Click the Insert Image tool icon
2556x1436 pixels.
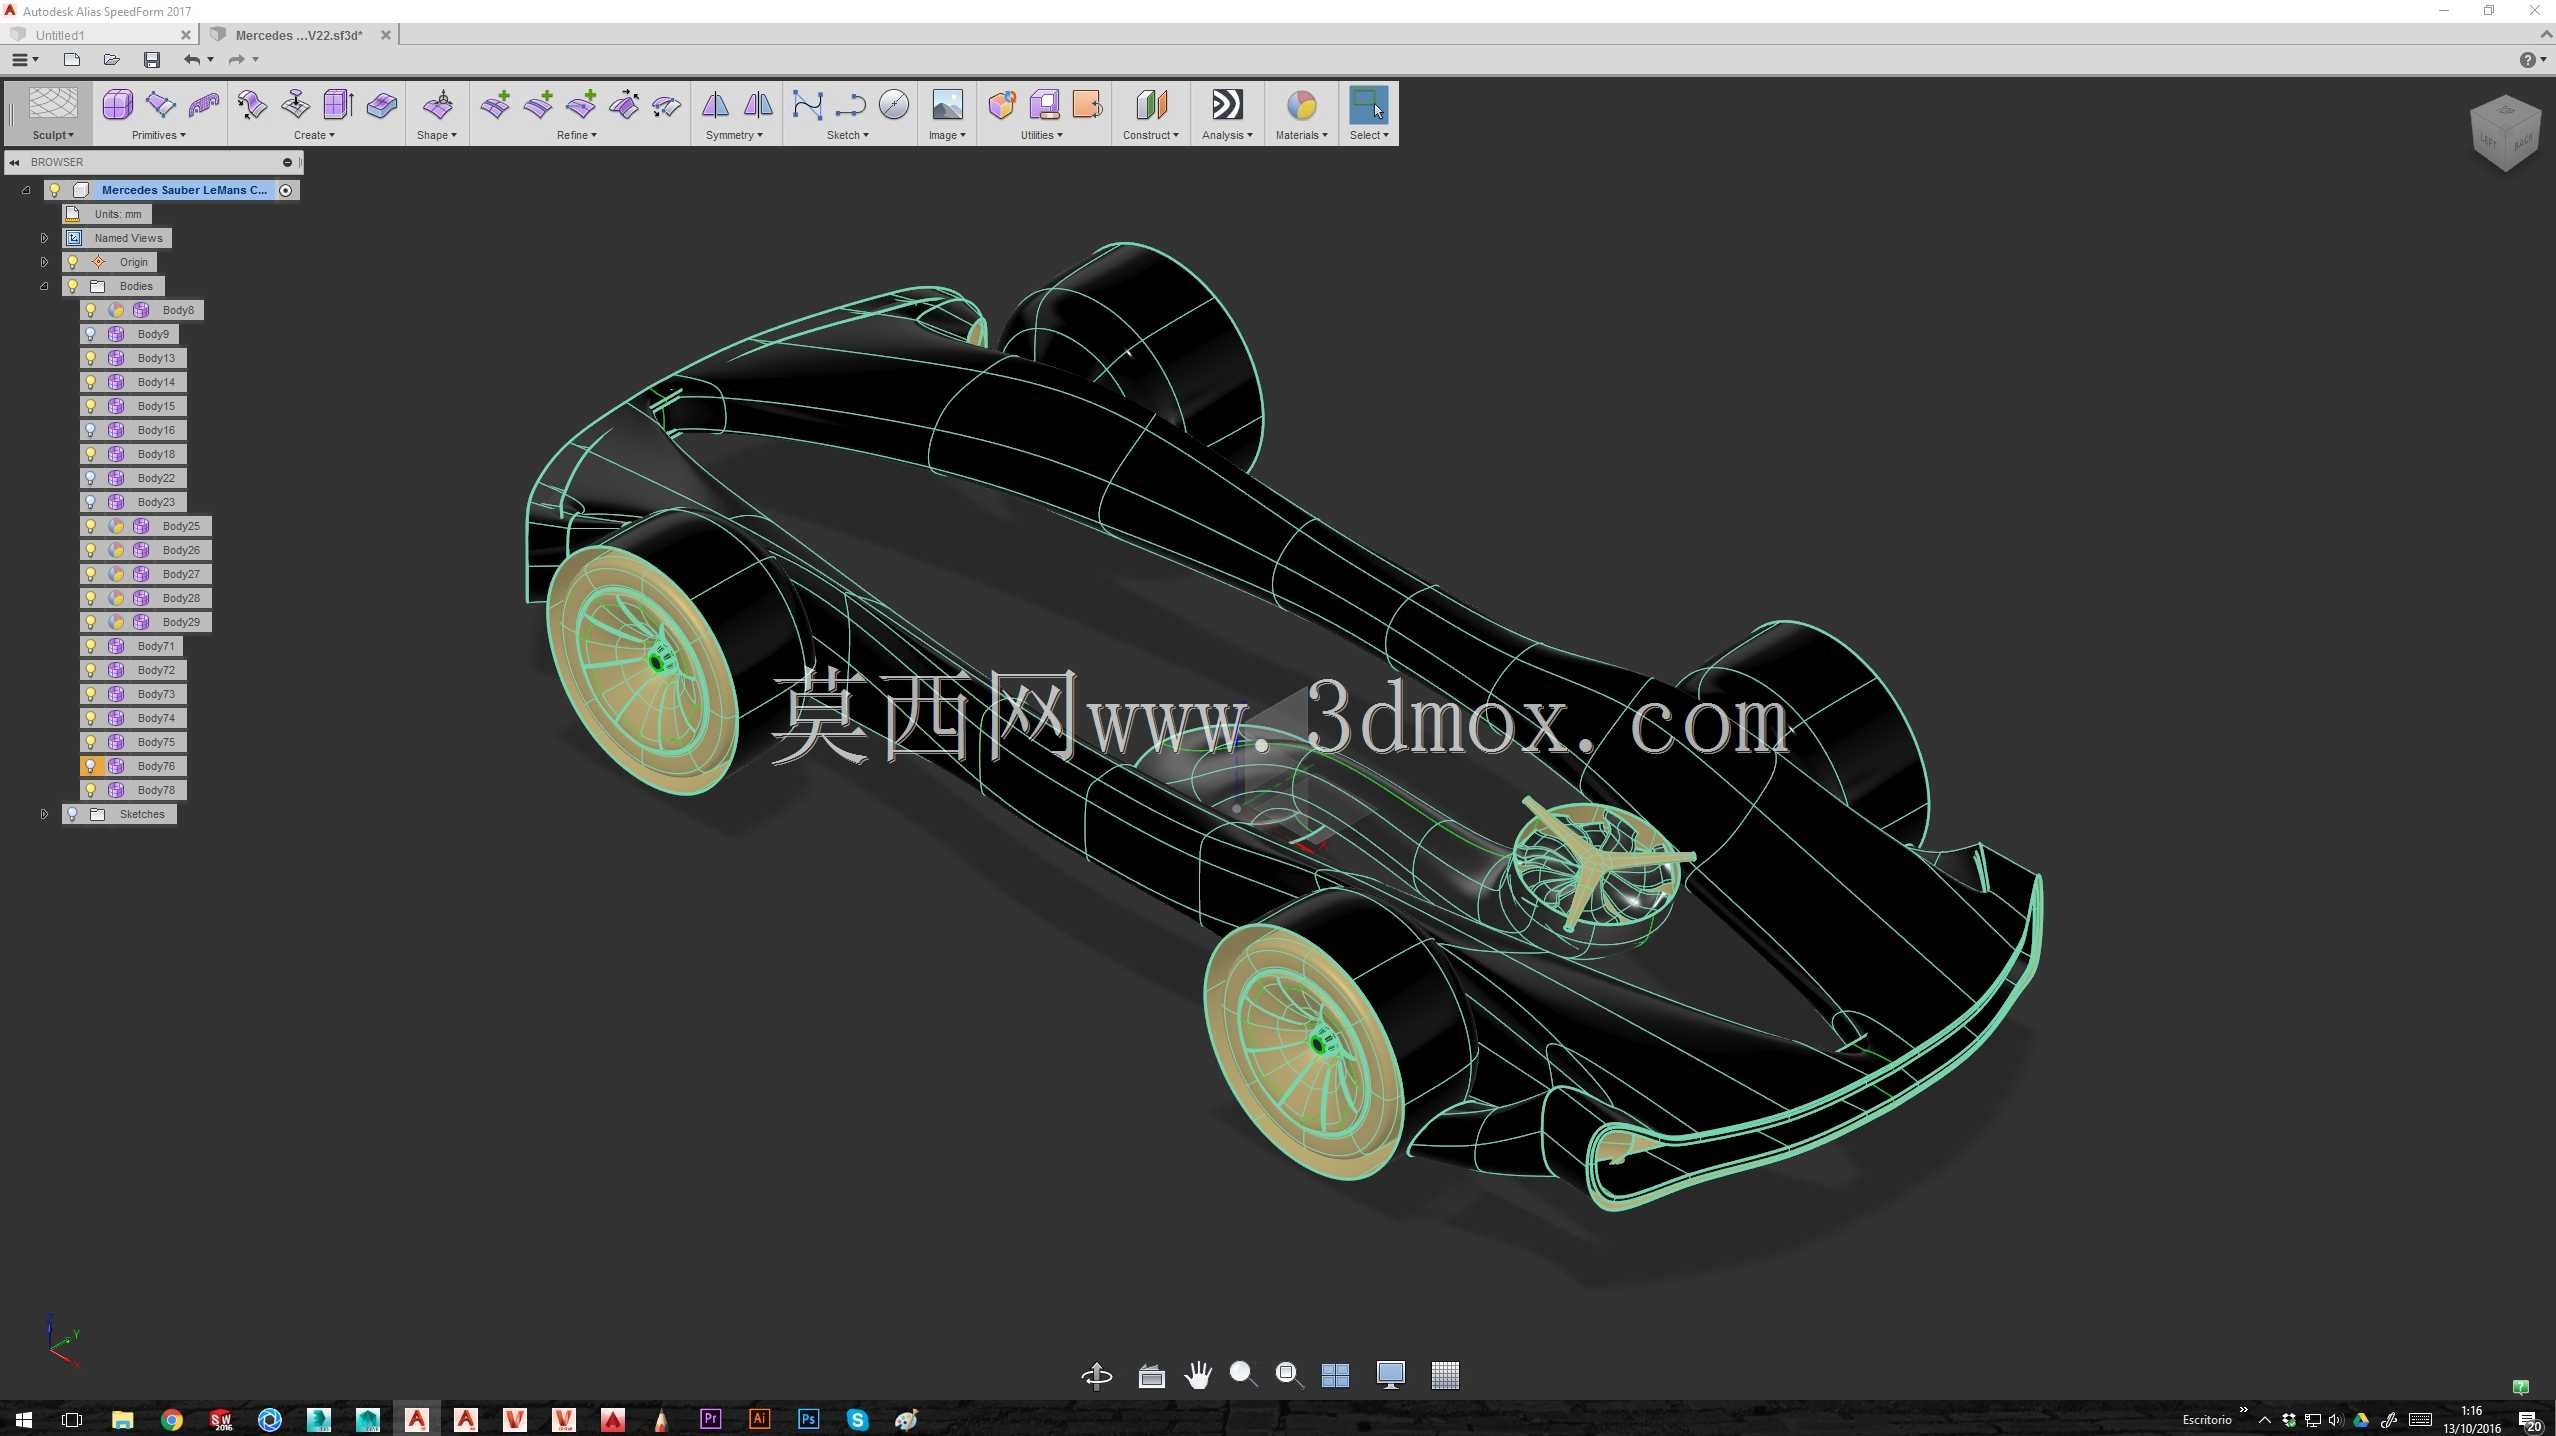click(947, 104)
